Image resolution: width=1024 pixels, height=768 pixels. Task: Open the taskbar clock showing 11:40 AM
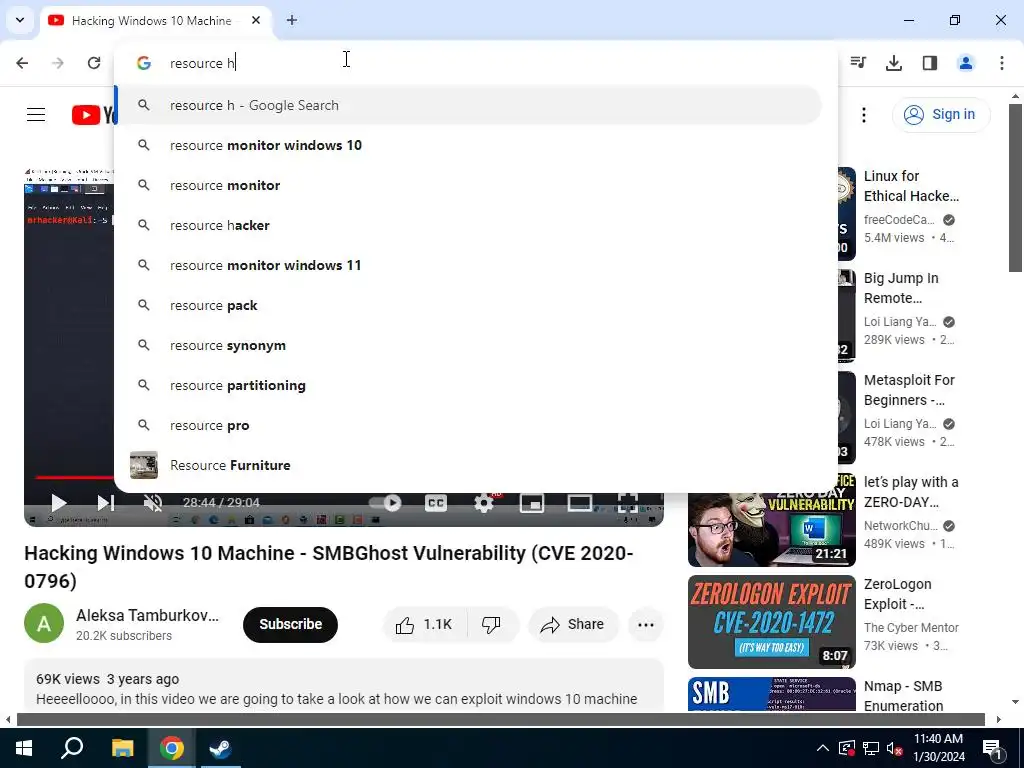(938, 748)
